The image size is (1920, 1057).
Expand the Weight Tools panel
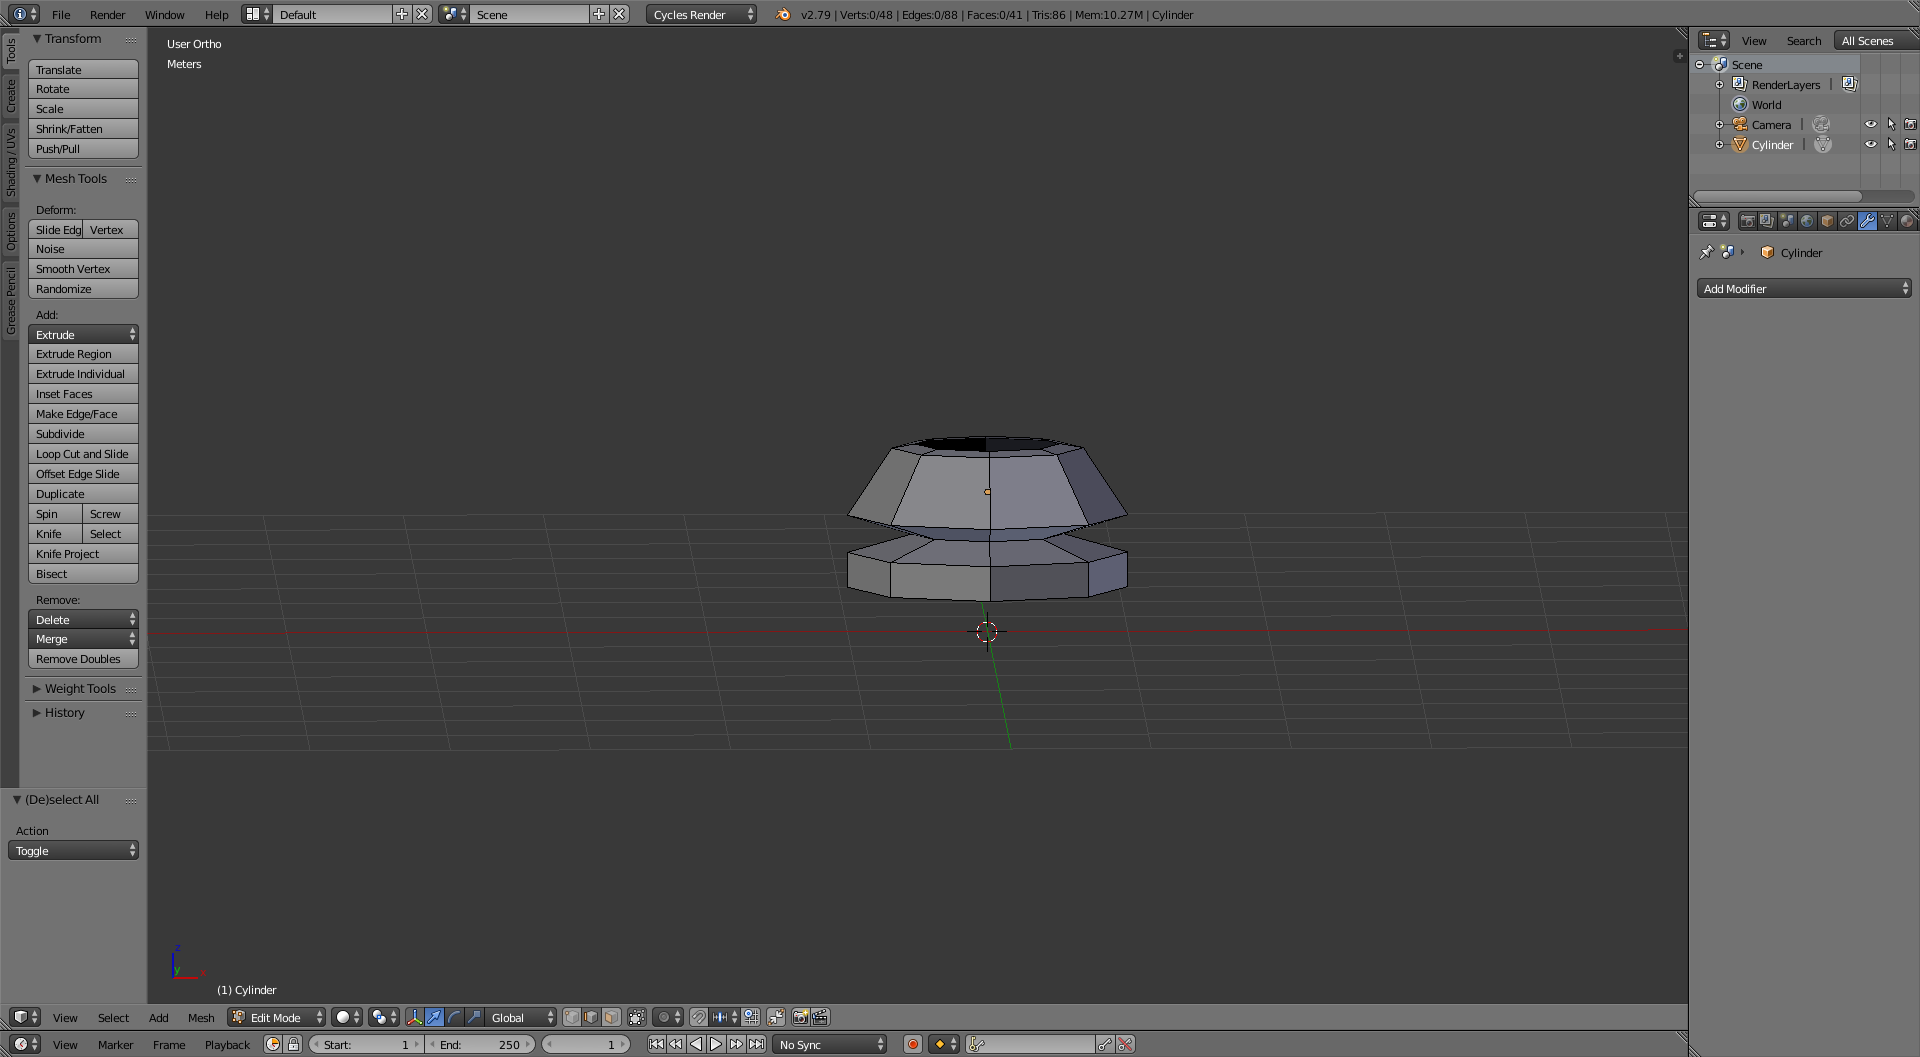click(x=80, y=689)
